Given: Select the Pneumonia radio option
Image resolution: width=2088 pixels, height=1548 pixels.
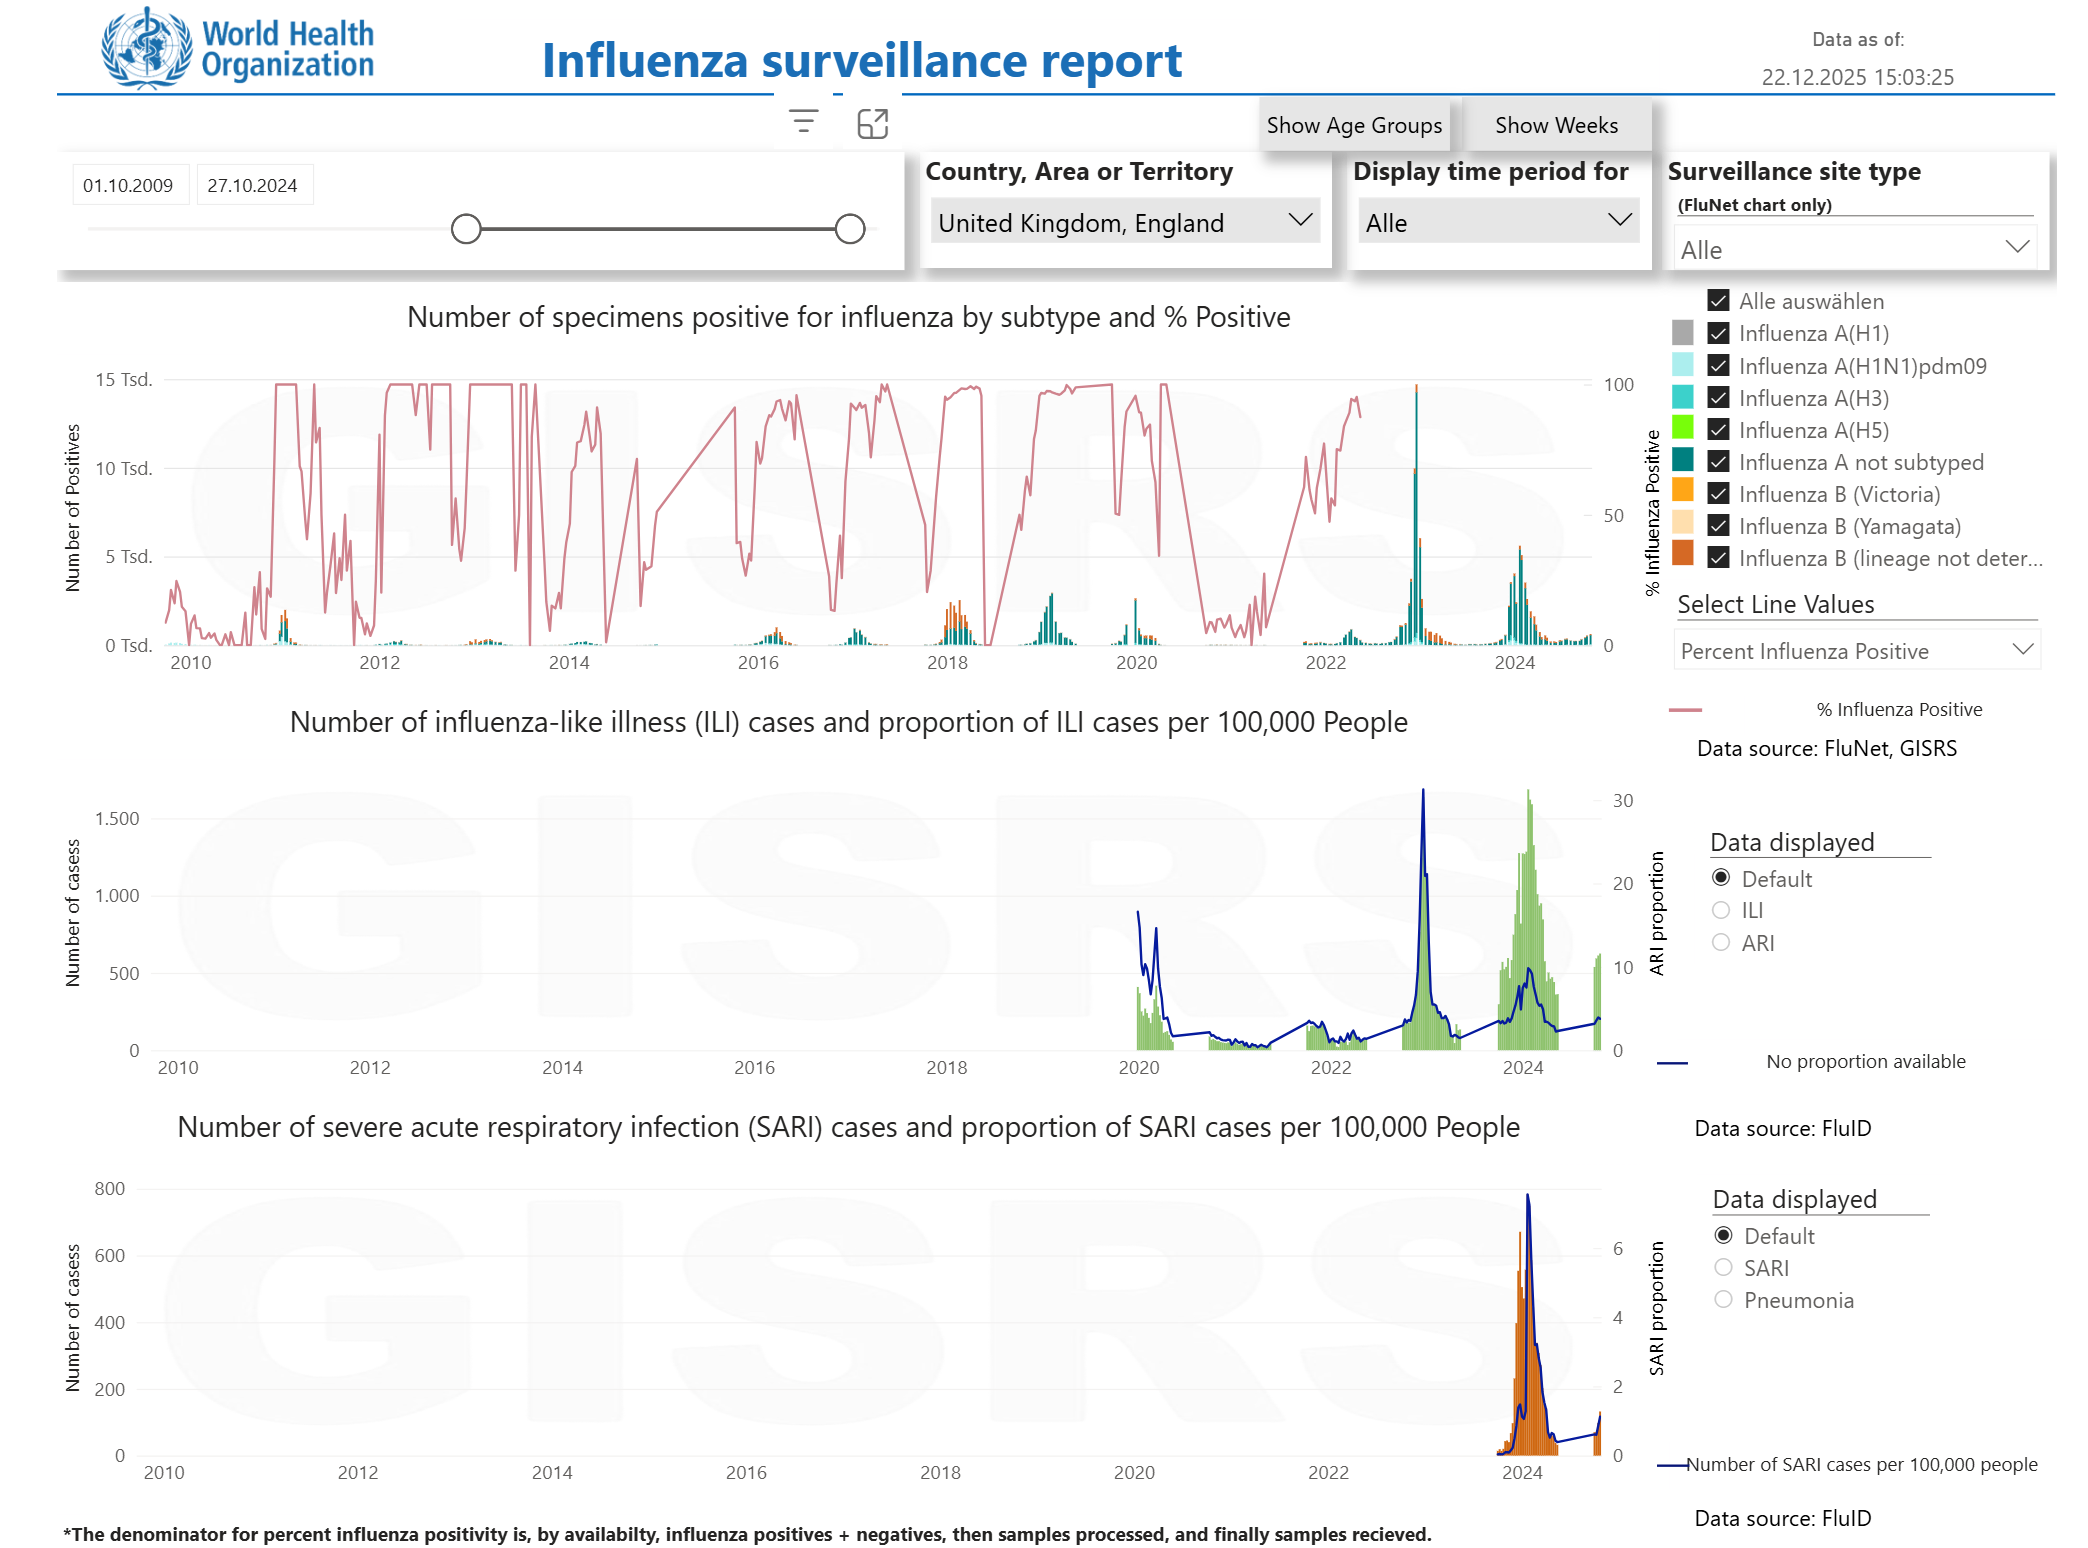Looking at the screenshot, I should point(1723,1299).
